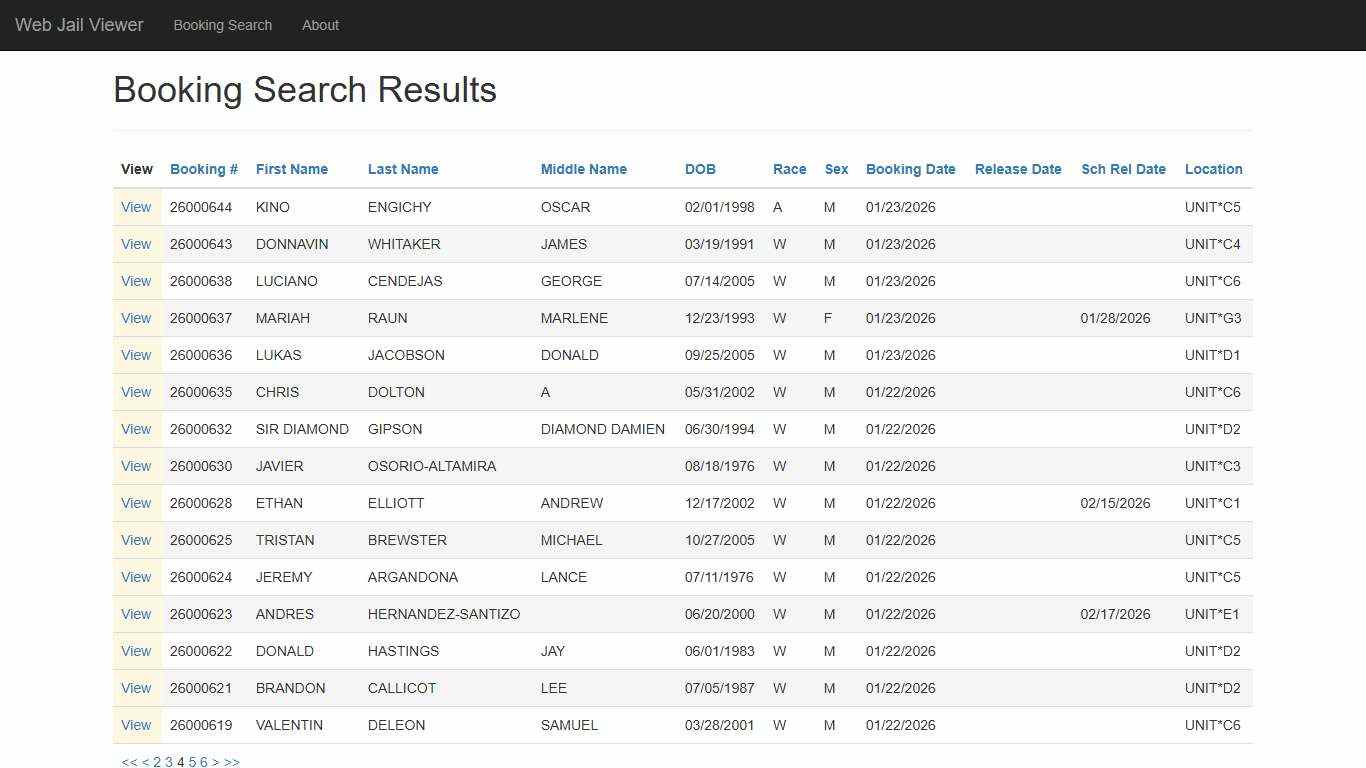Sort results by Last Name
This screenshot has width=1366, height=768.
(403, 169)
